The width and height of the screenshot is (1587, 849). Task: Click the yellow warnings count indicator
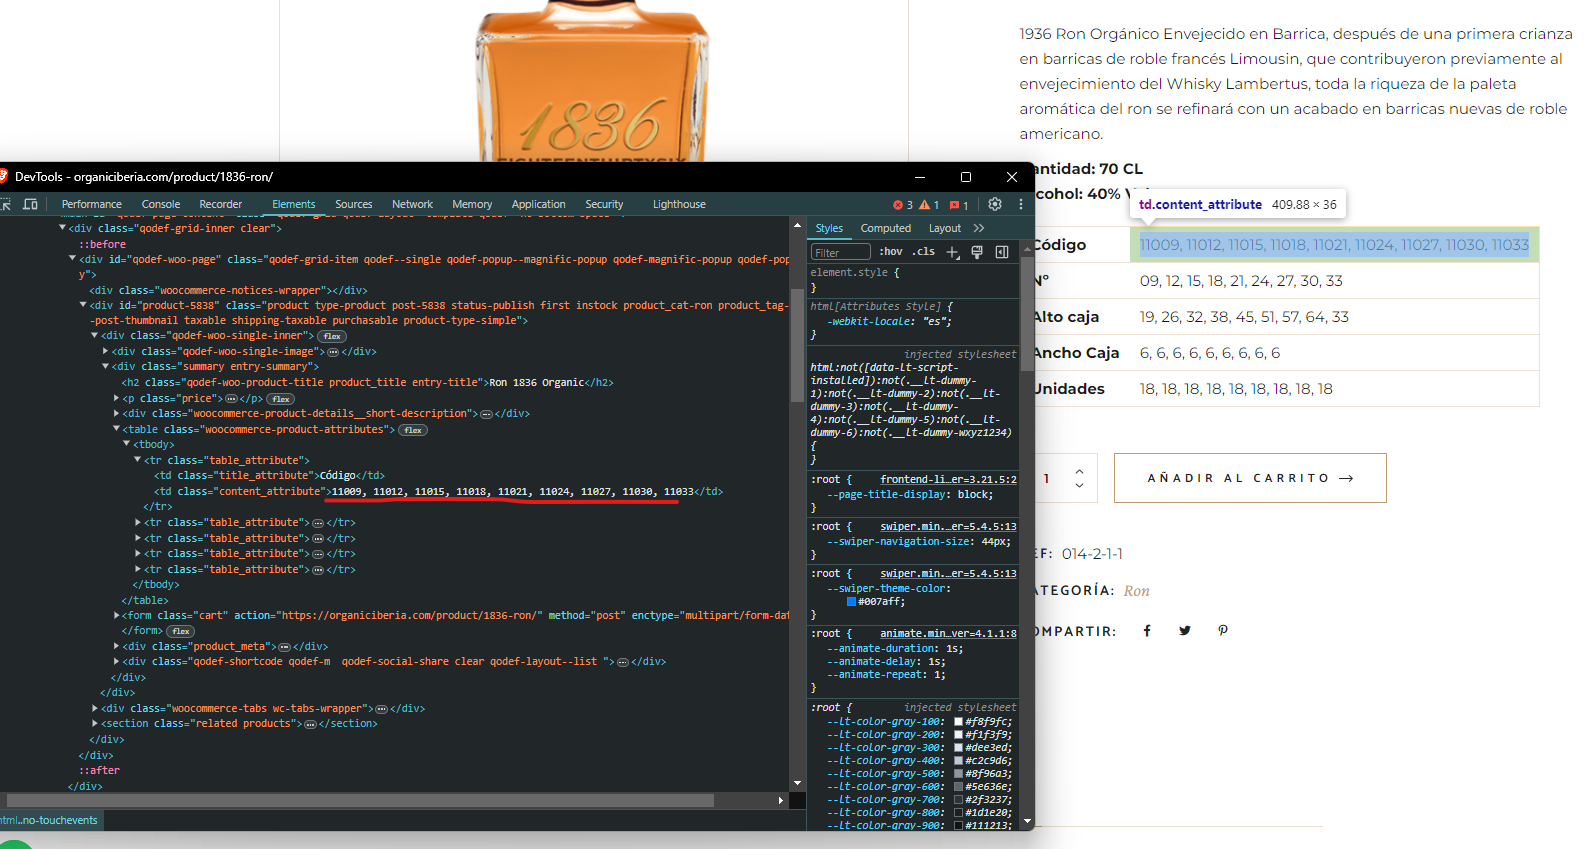[x=929, y=205]
